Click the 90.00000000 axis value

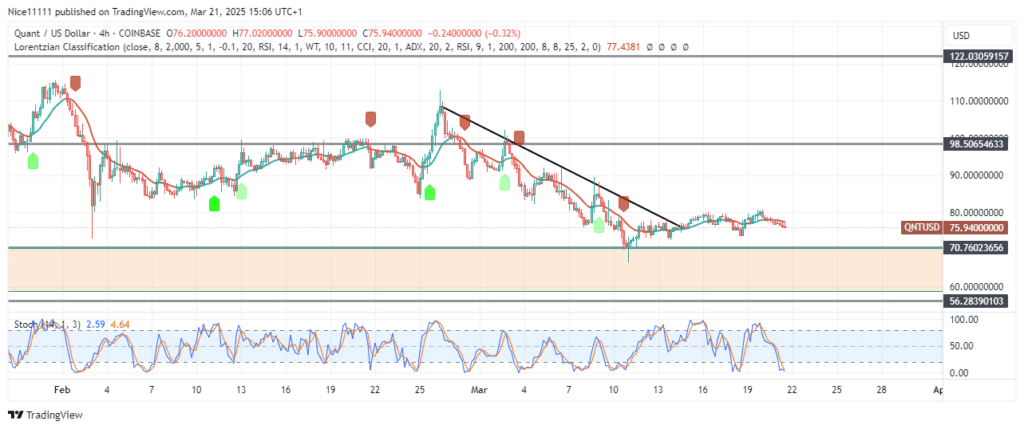click(974, 175)
